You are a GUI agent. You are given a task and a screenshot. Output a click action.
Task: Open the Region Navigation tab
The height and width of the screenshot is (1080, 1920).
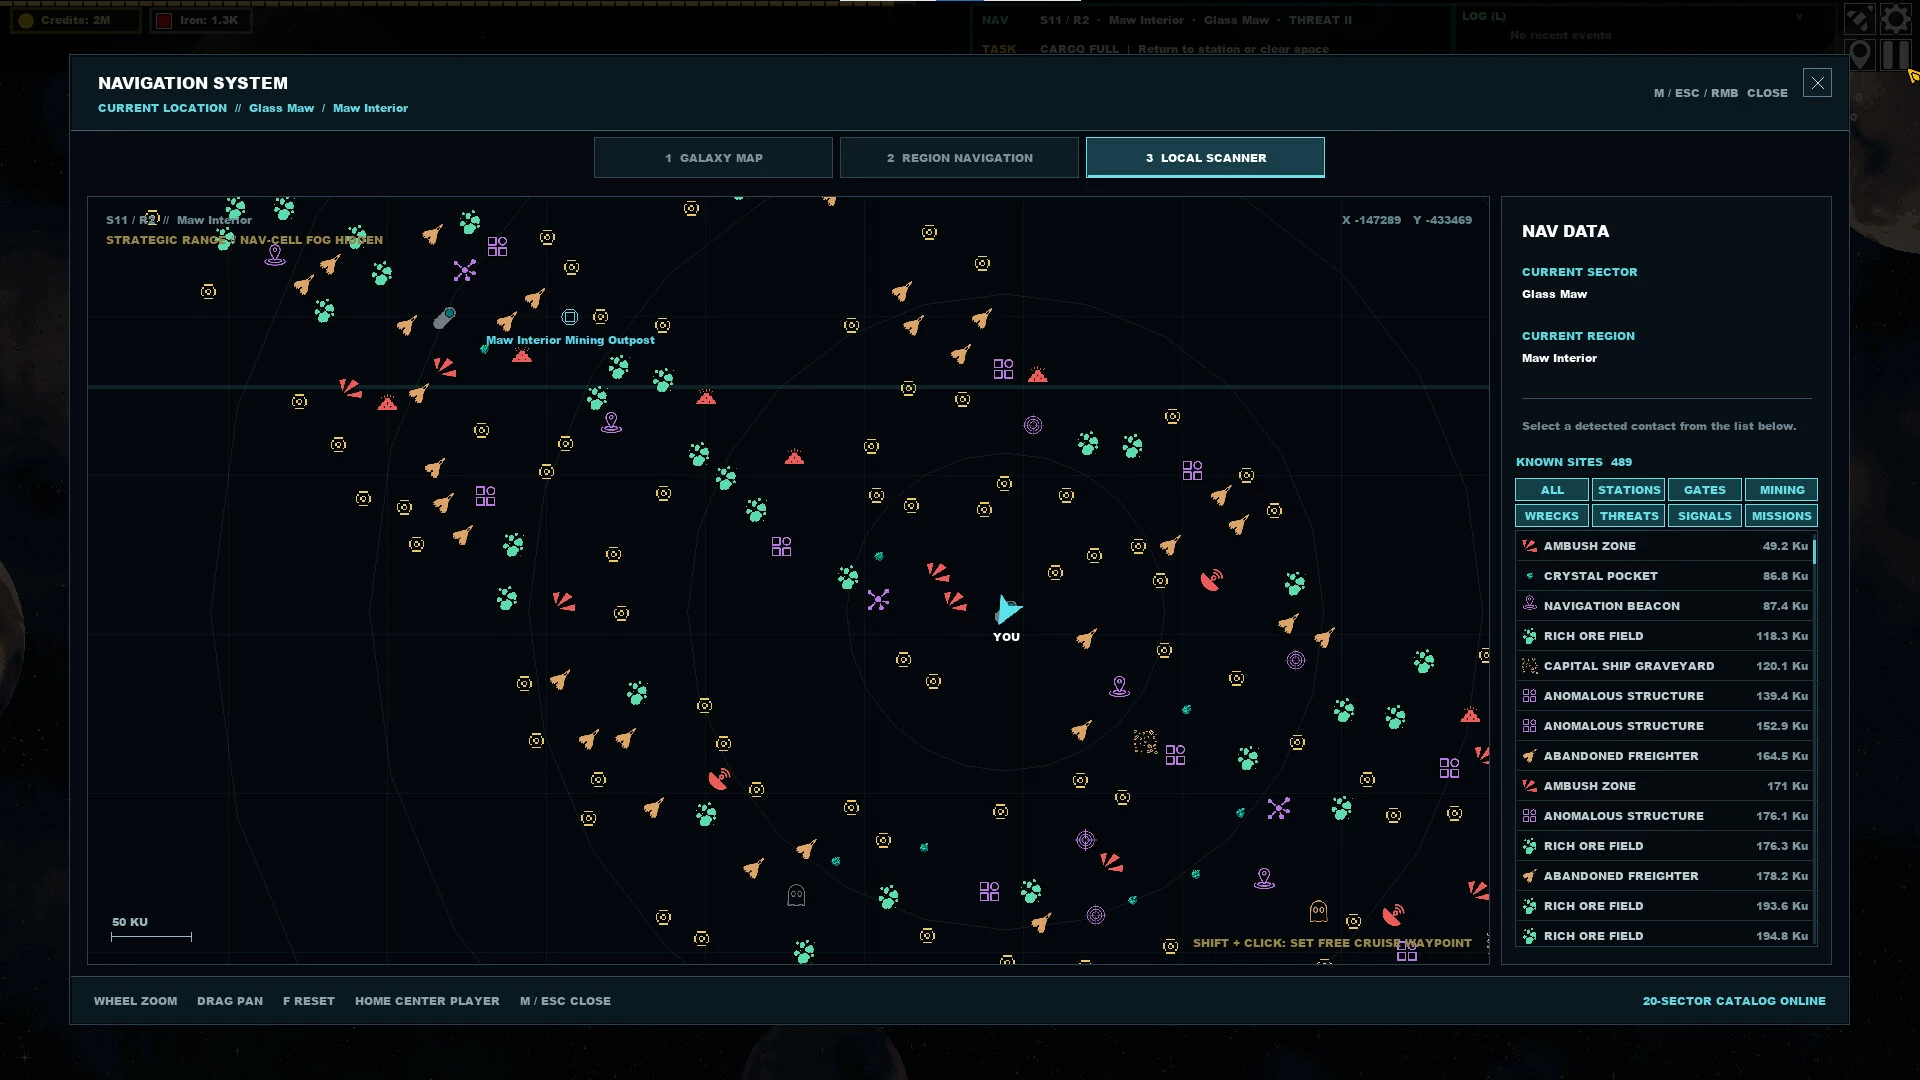tap(959, 158)
